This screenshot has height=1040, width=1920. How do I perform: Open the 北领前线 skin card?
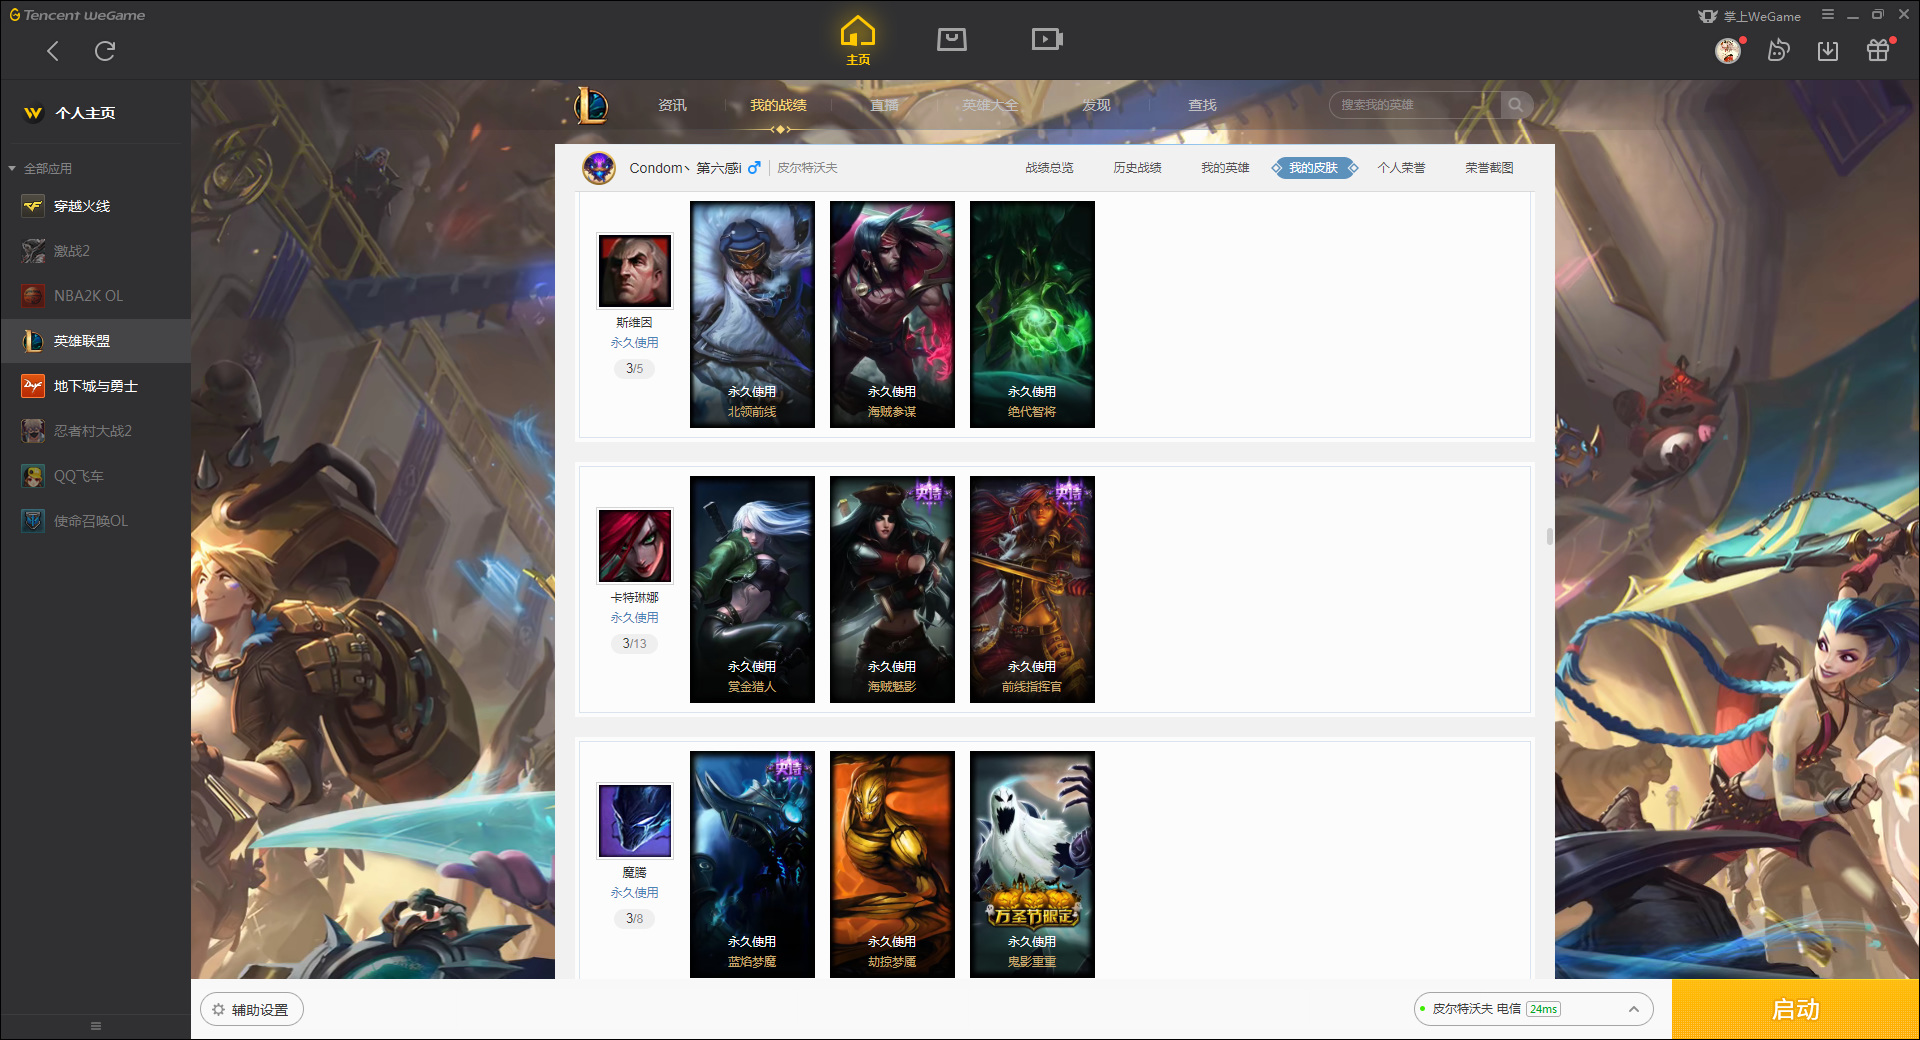click(752, 314)
